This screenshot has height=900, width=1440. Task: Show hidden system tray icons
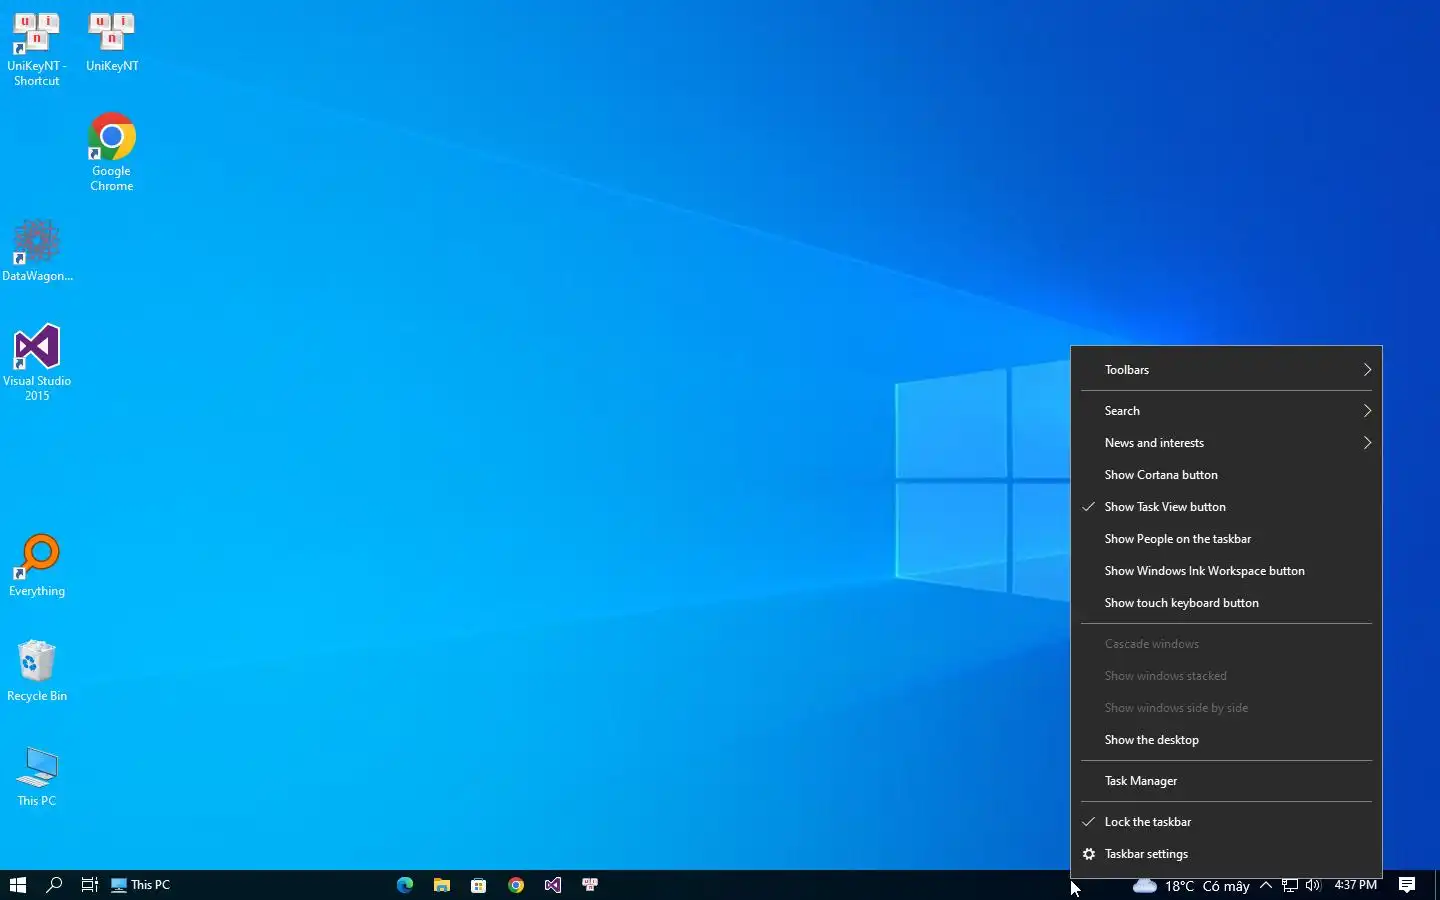point(1266,885)
